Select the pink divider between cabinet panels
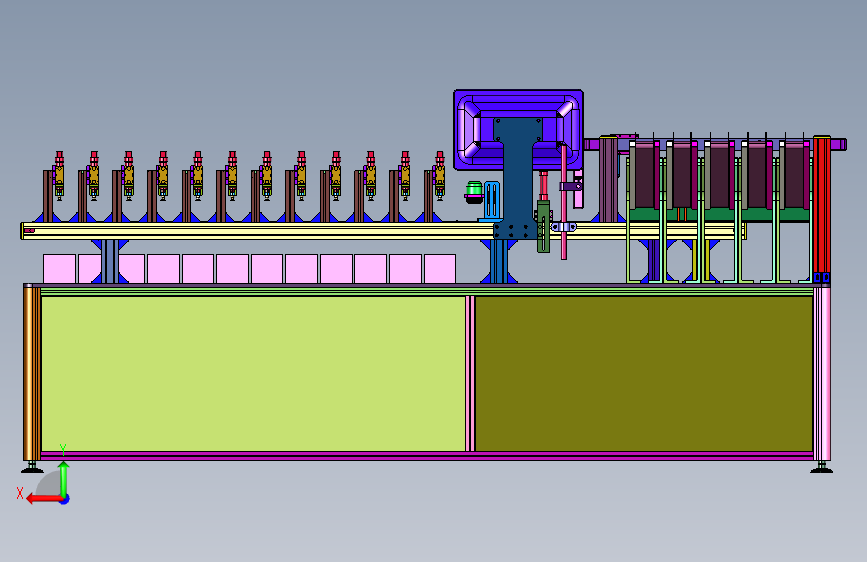Screen dimensions: 867x562 coord(470,374)
